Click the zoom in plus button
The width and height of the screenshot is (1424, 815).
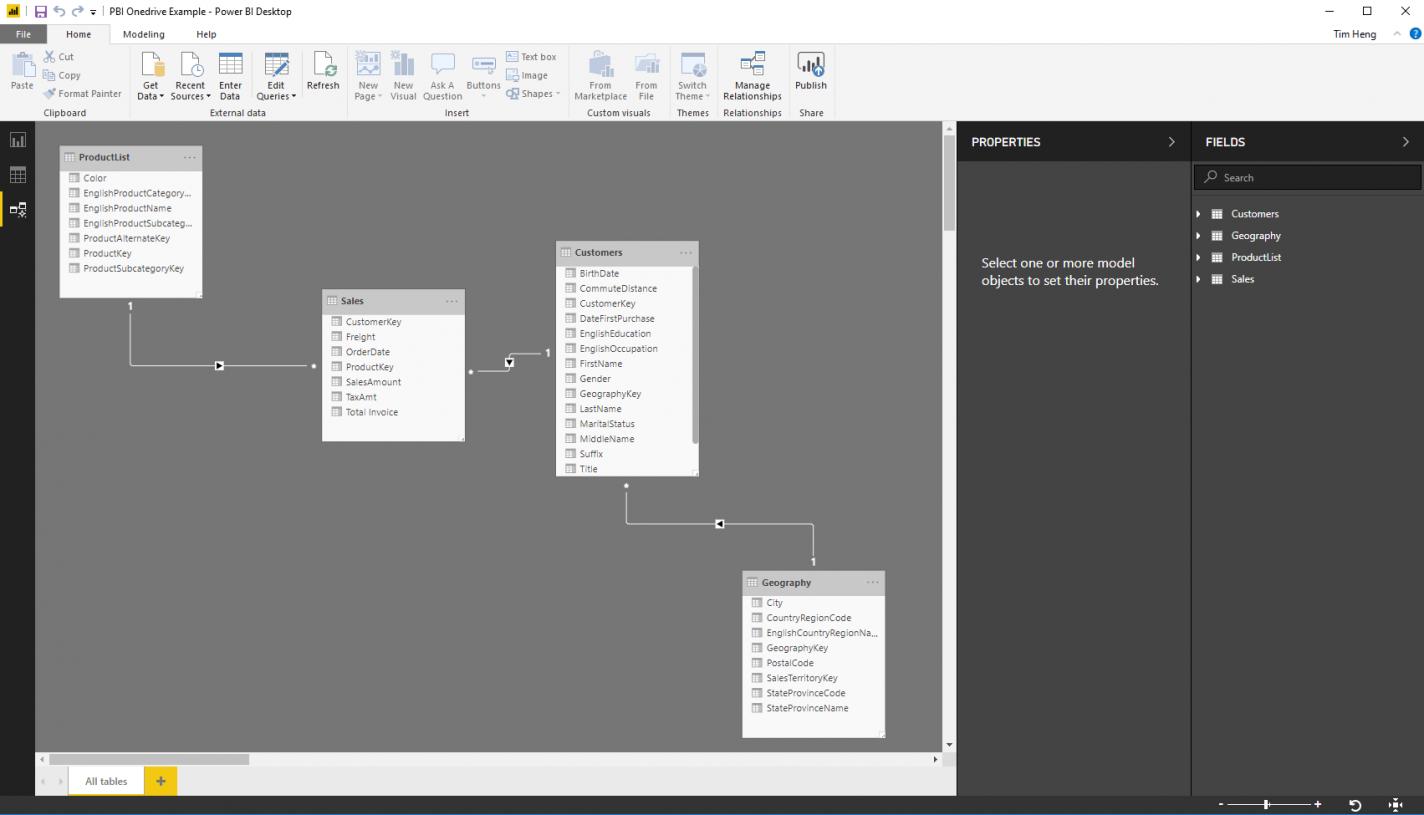point(1318,805)
